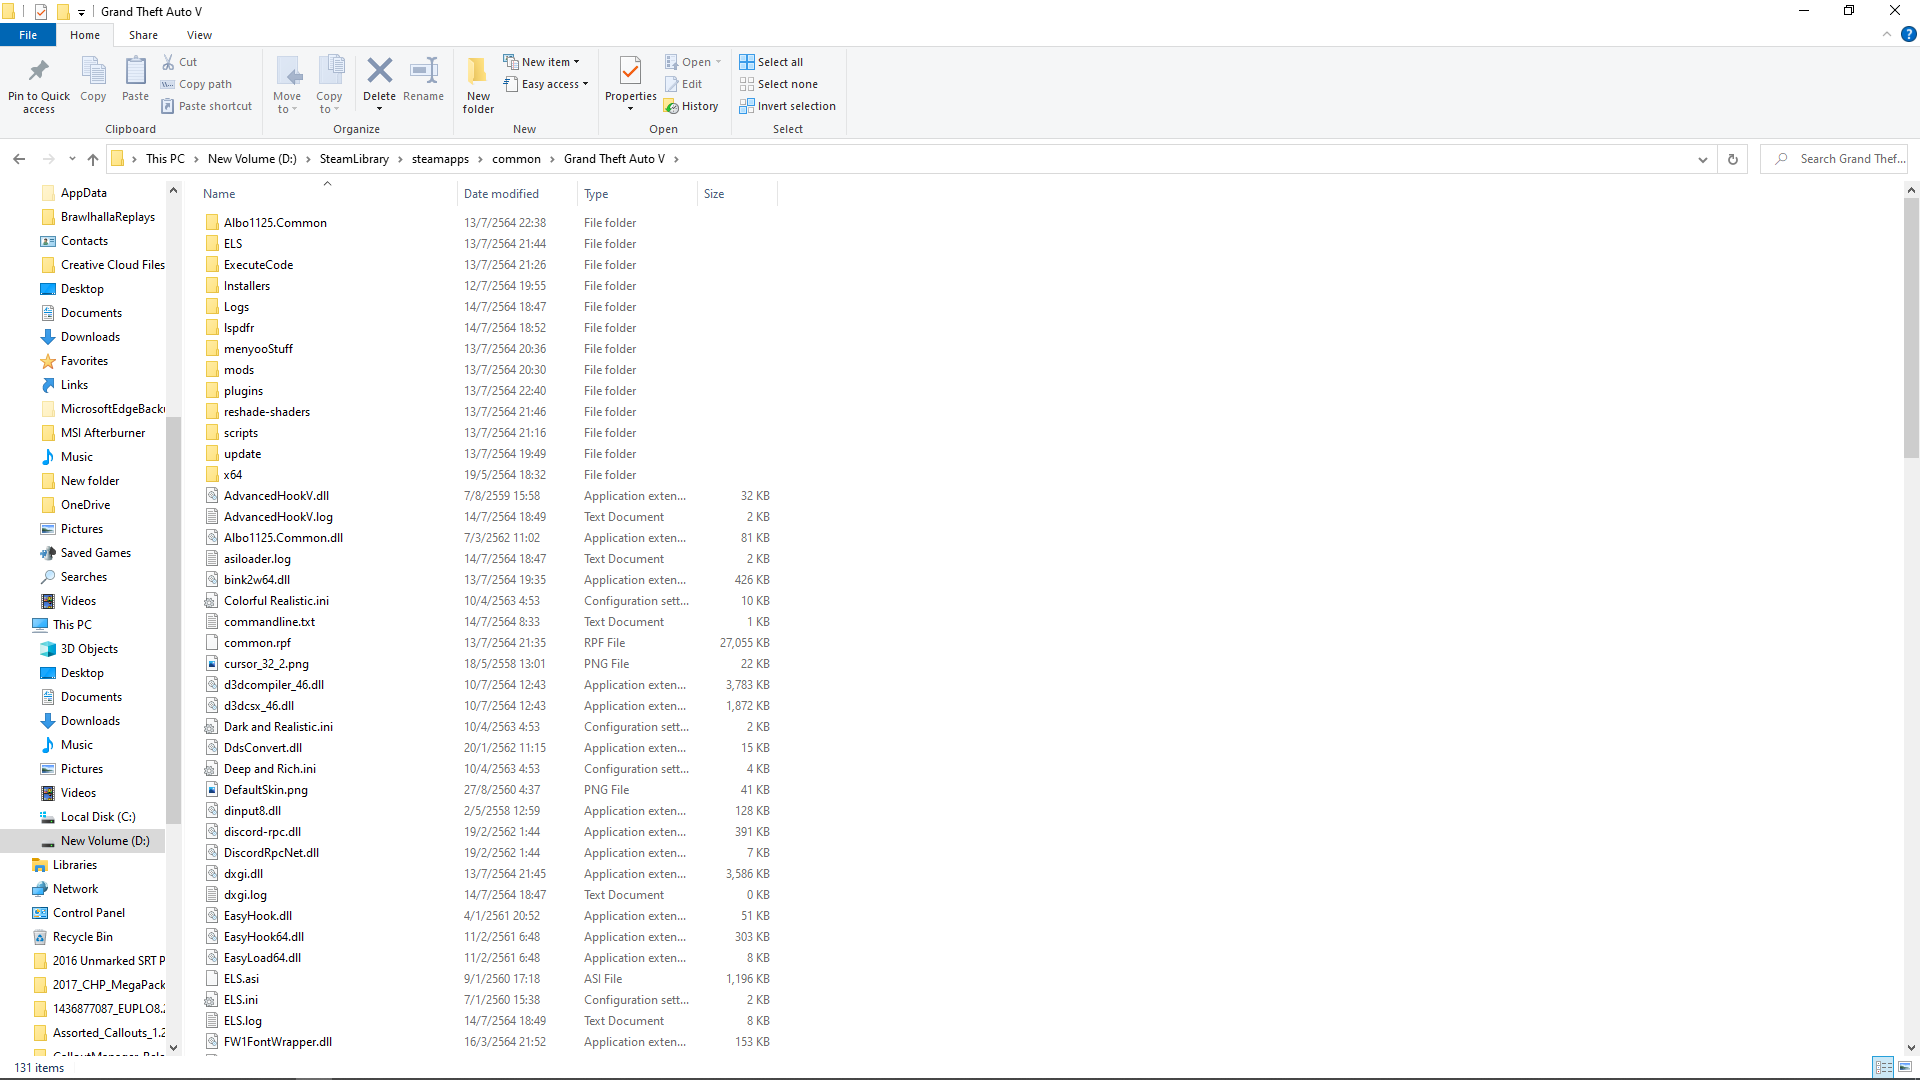The width and height of the screenshot is (1920, 1080).
Task: Expand address bar history dropdown
Action: (x=1703, y=159)
